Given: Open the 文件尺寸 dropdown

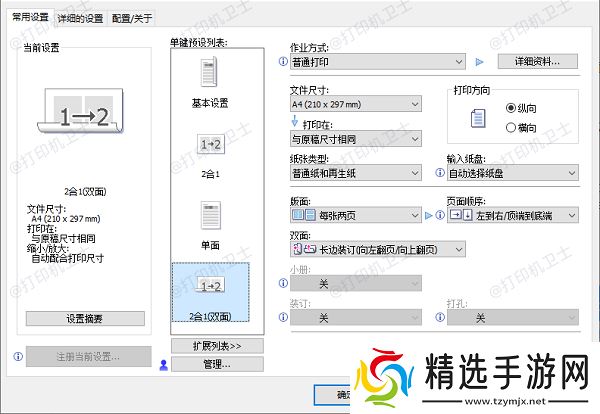Looking at the screenshot, I should pos(356,104).
